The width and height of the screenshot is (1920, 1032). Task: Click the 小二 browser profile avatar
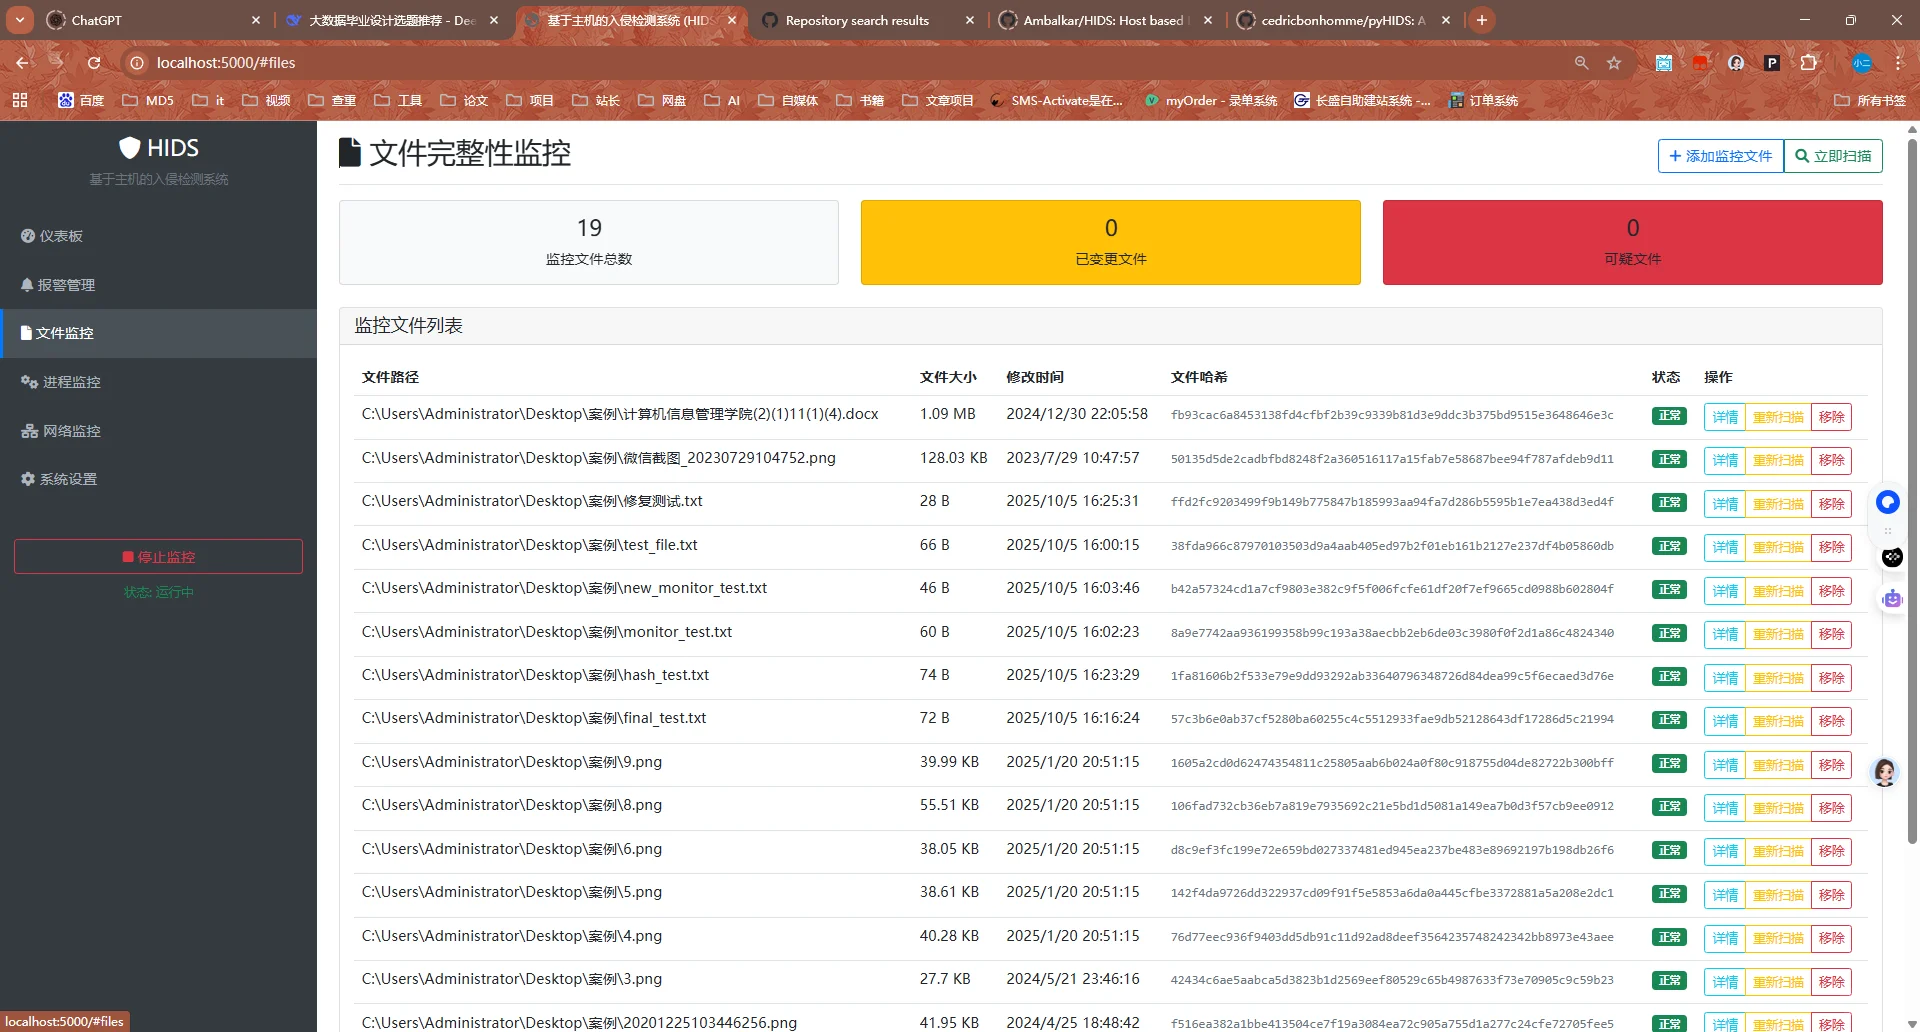pos(1862,62)
